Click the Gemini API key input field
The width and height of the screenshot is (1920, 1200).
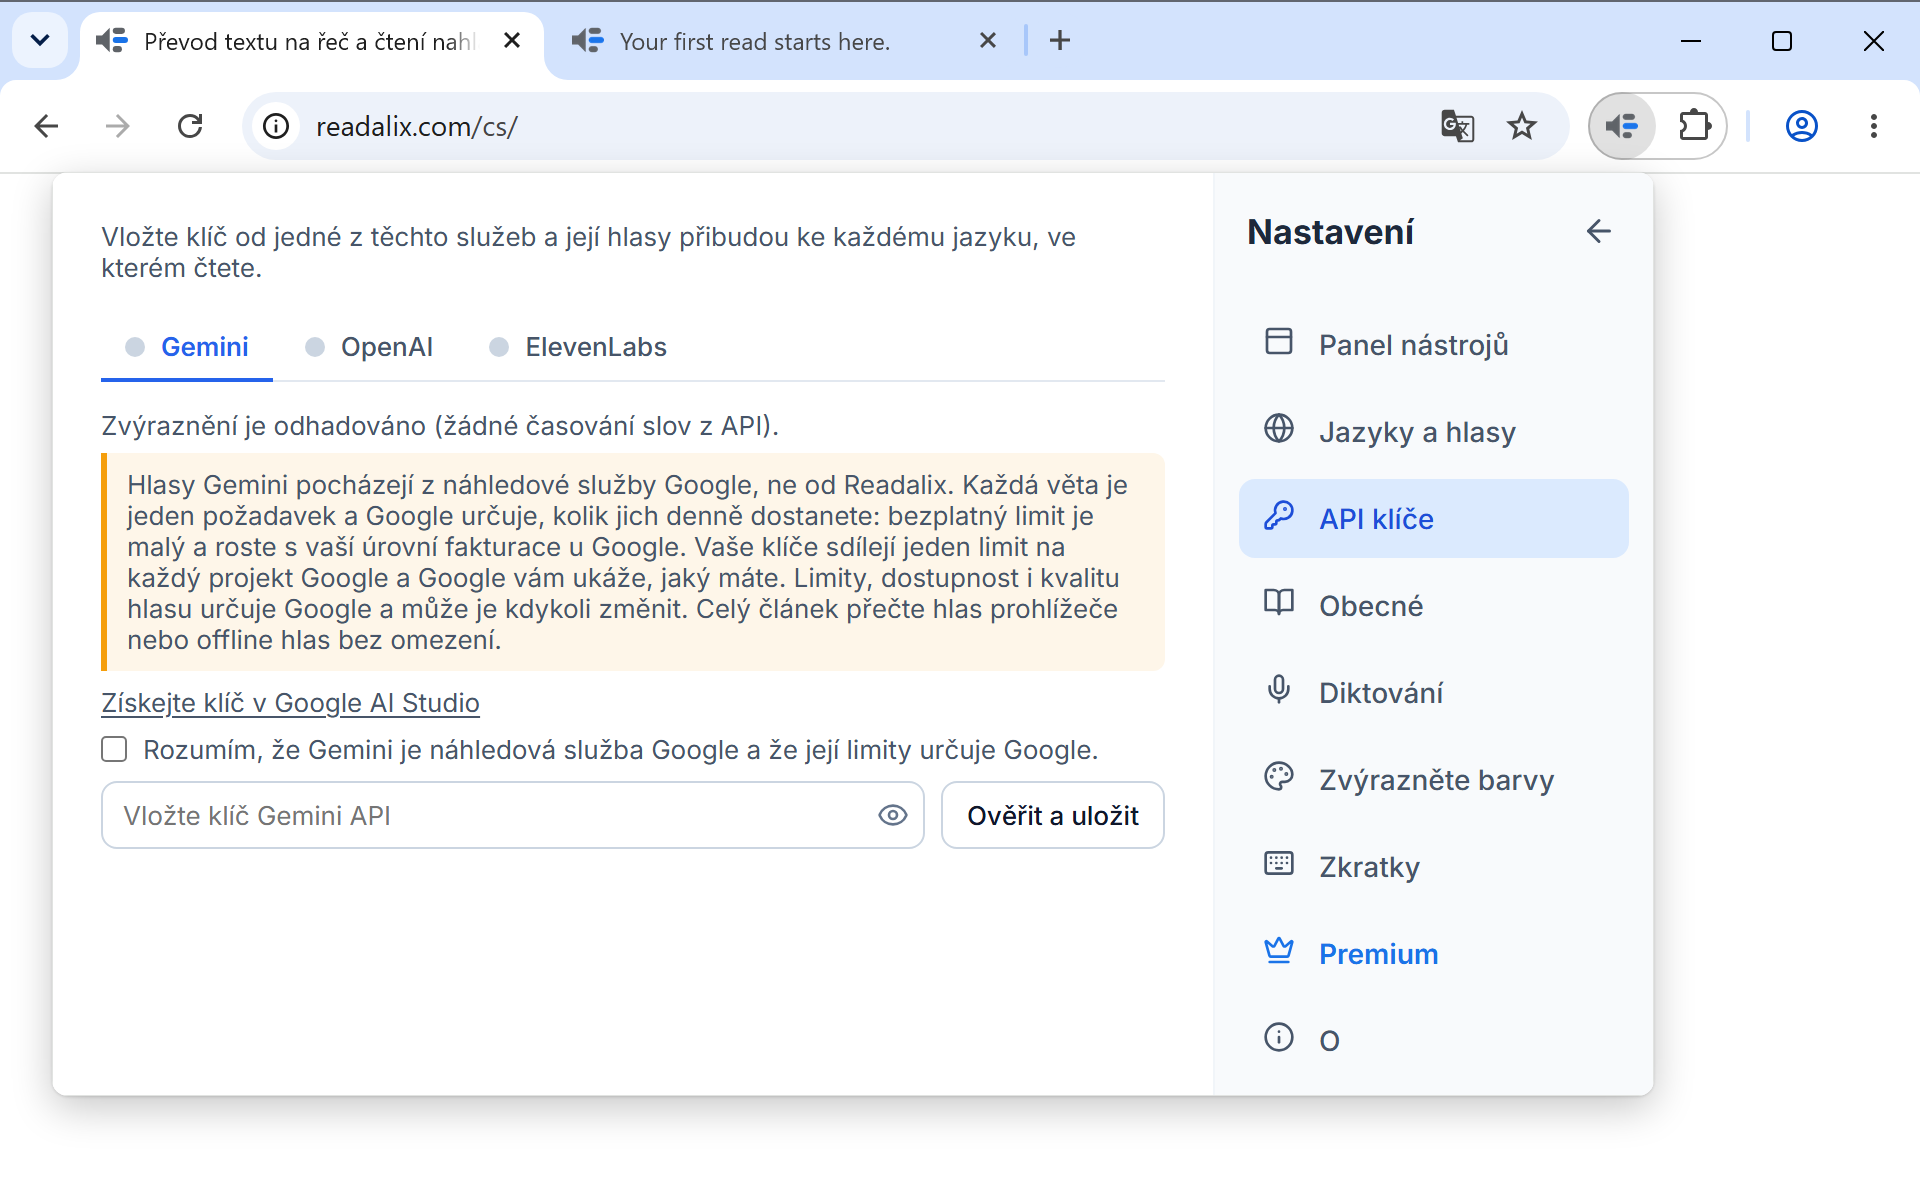(512, 815)
